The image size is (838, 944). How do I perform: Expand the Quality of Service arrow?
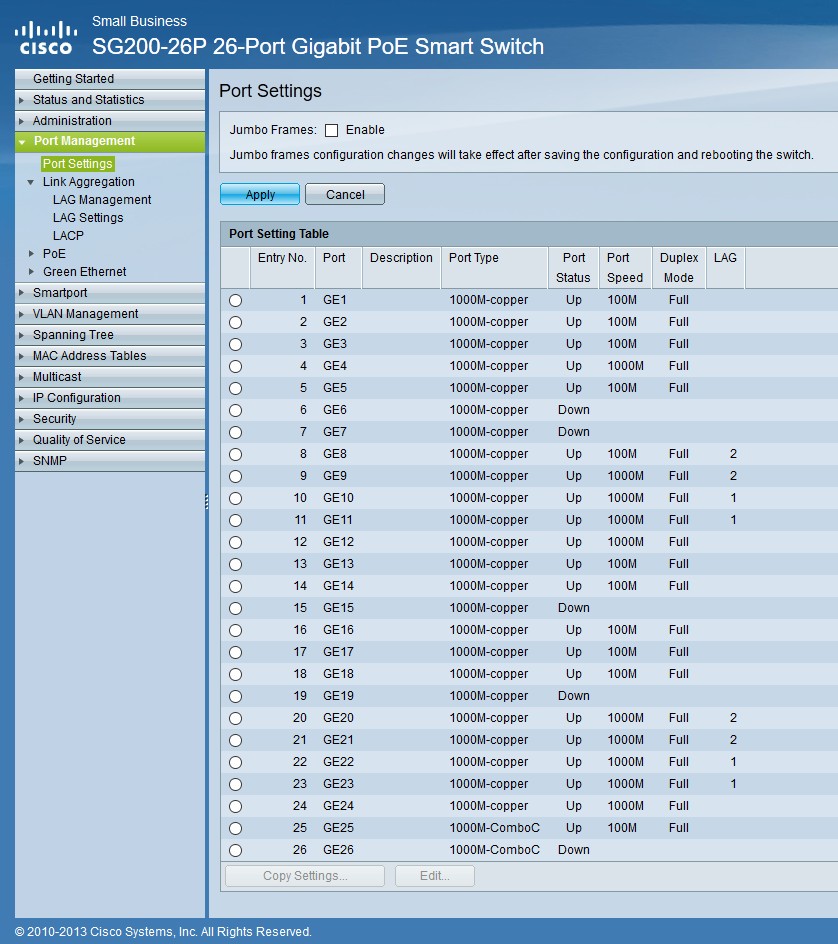point(22,440)
